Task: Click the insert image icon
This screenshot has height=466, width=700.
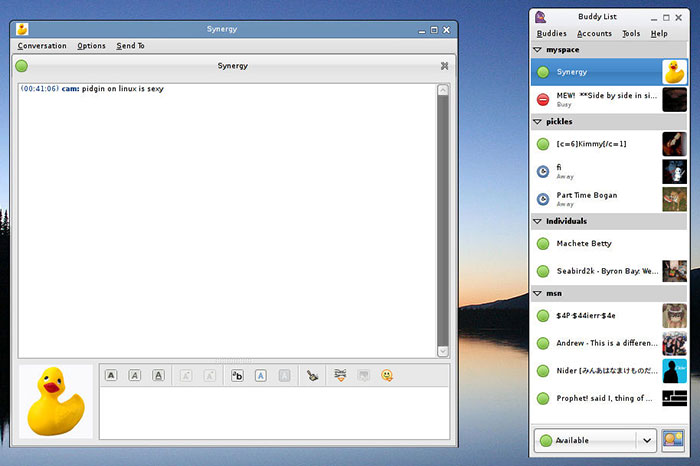Action: pyautogui.click(x=364, y=375)
